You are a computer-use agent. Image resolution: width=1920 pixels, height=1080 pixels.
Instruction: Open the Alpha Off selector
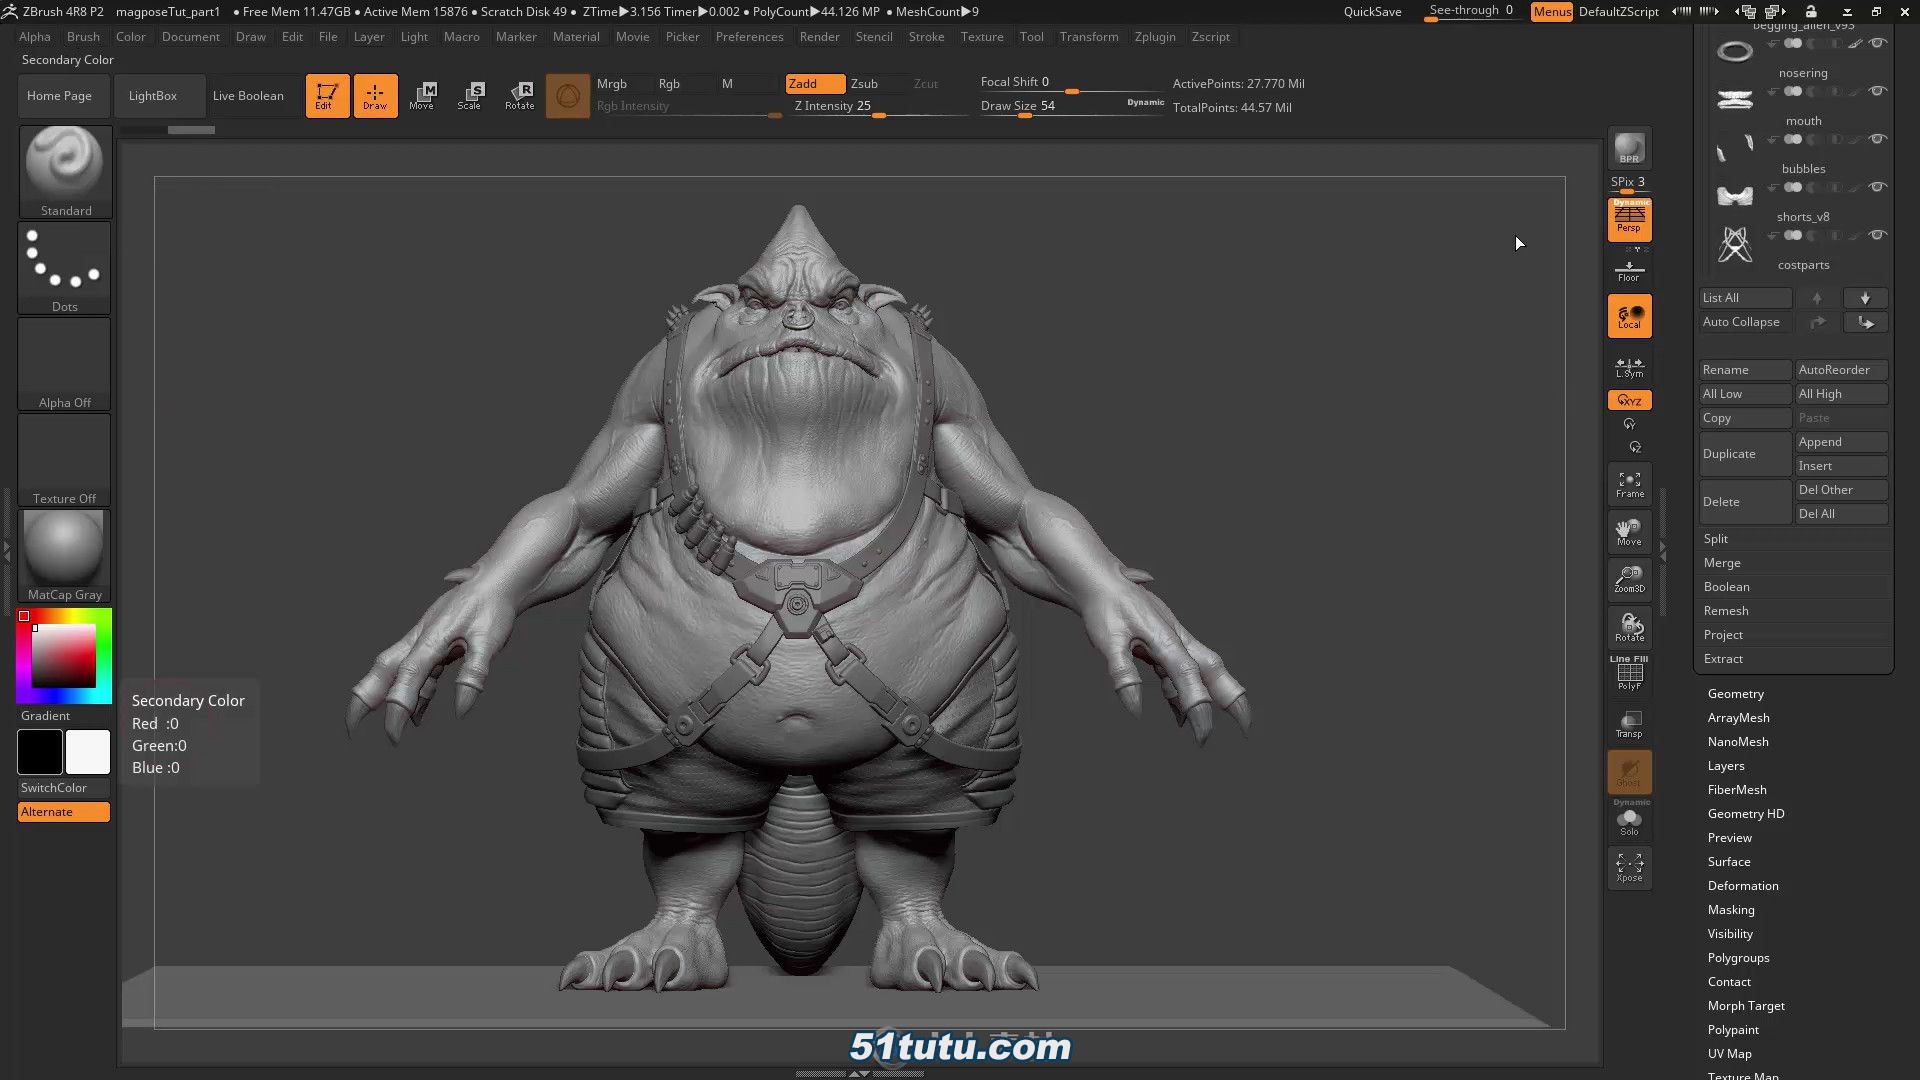point(65,363)
